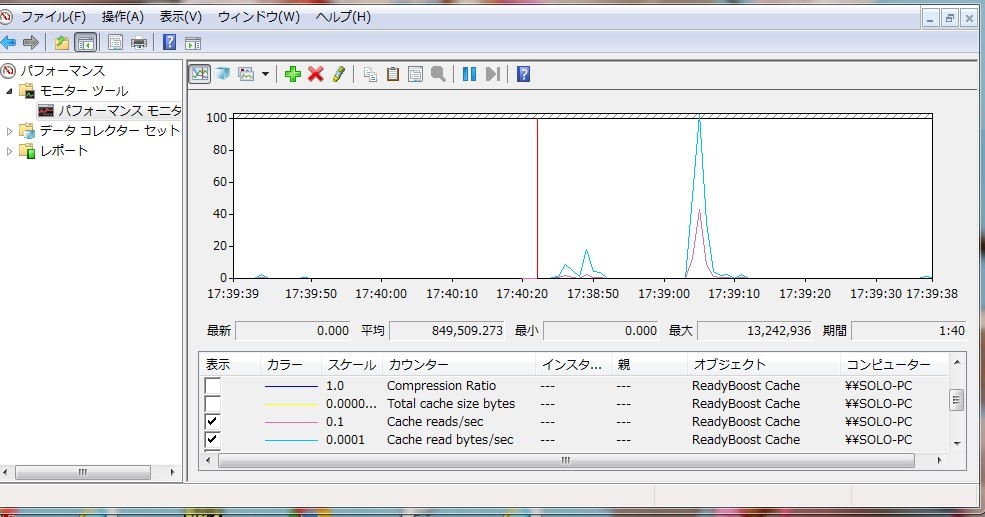Viewport: 985px width, 517px height.
Task: Click the オブジェクト column header
Action: pyautogui.click(x=728, y=365)
